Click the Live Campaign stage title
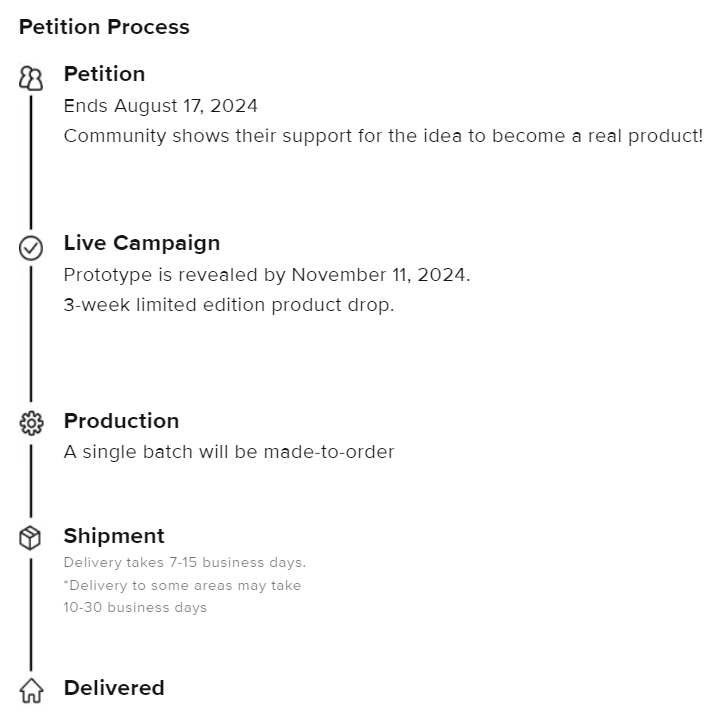Image resolution: width=724 pixels, height=727 pixels. click(x=141, y=243)
